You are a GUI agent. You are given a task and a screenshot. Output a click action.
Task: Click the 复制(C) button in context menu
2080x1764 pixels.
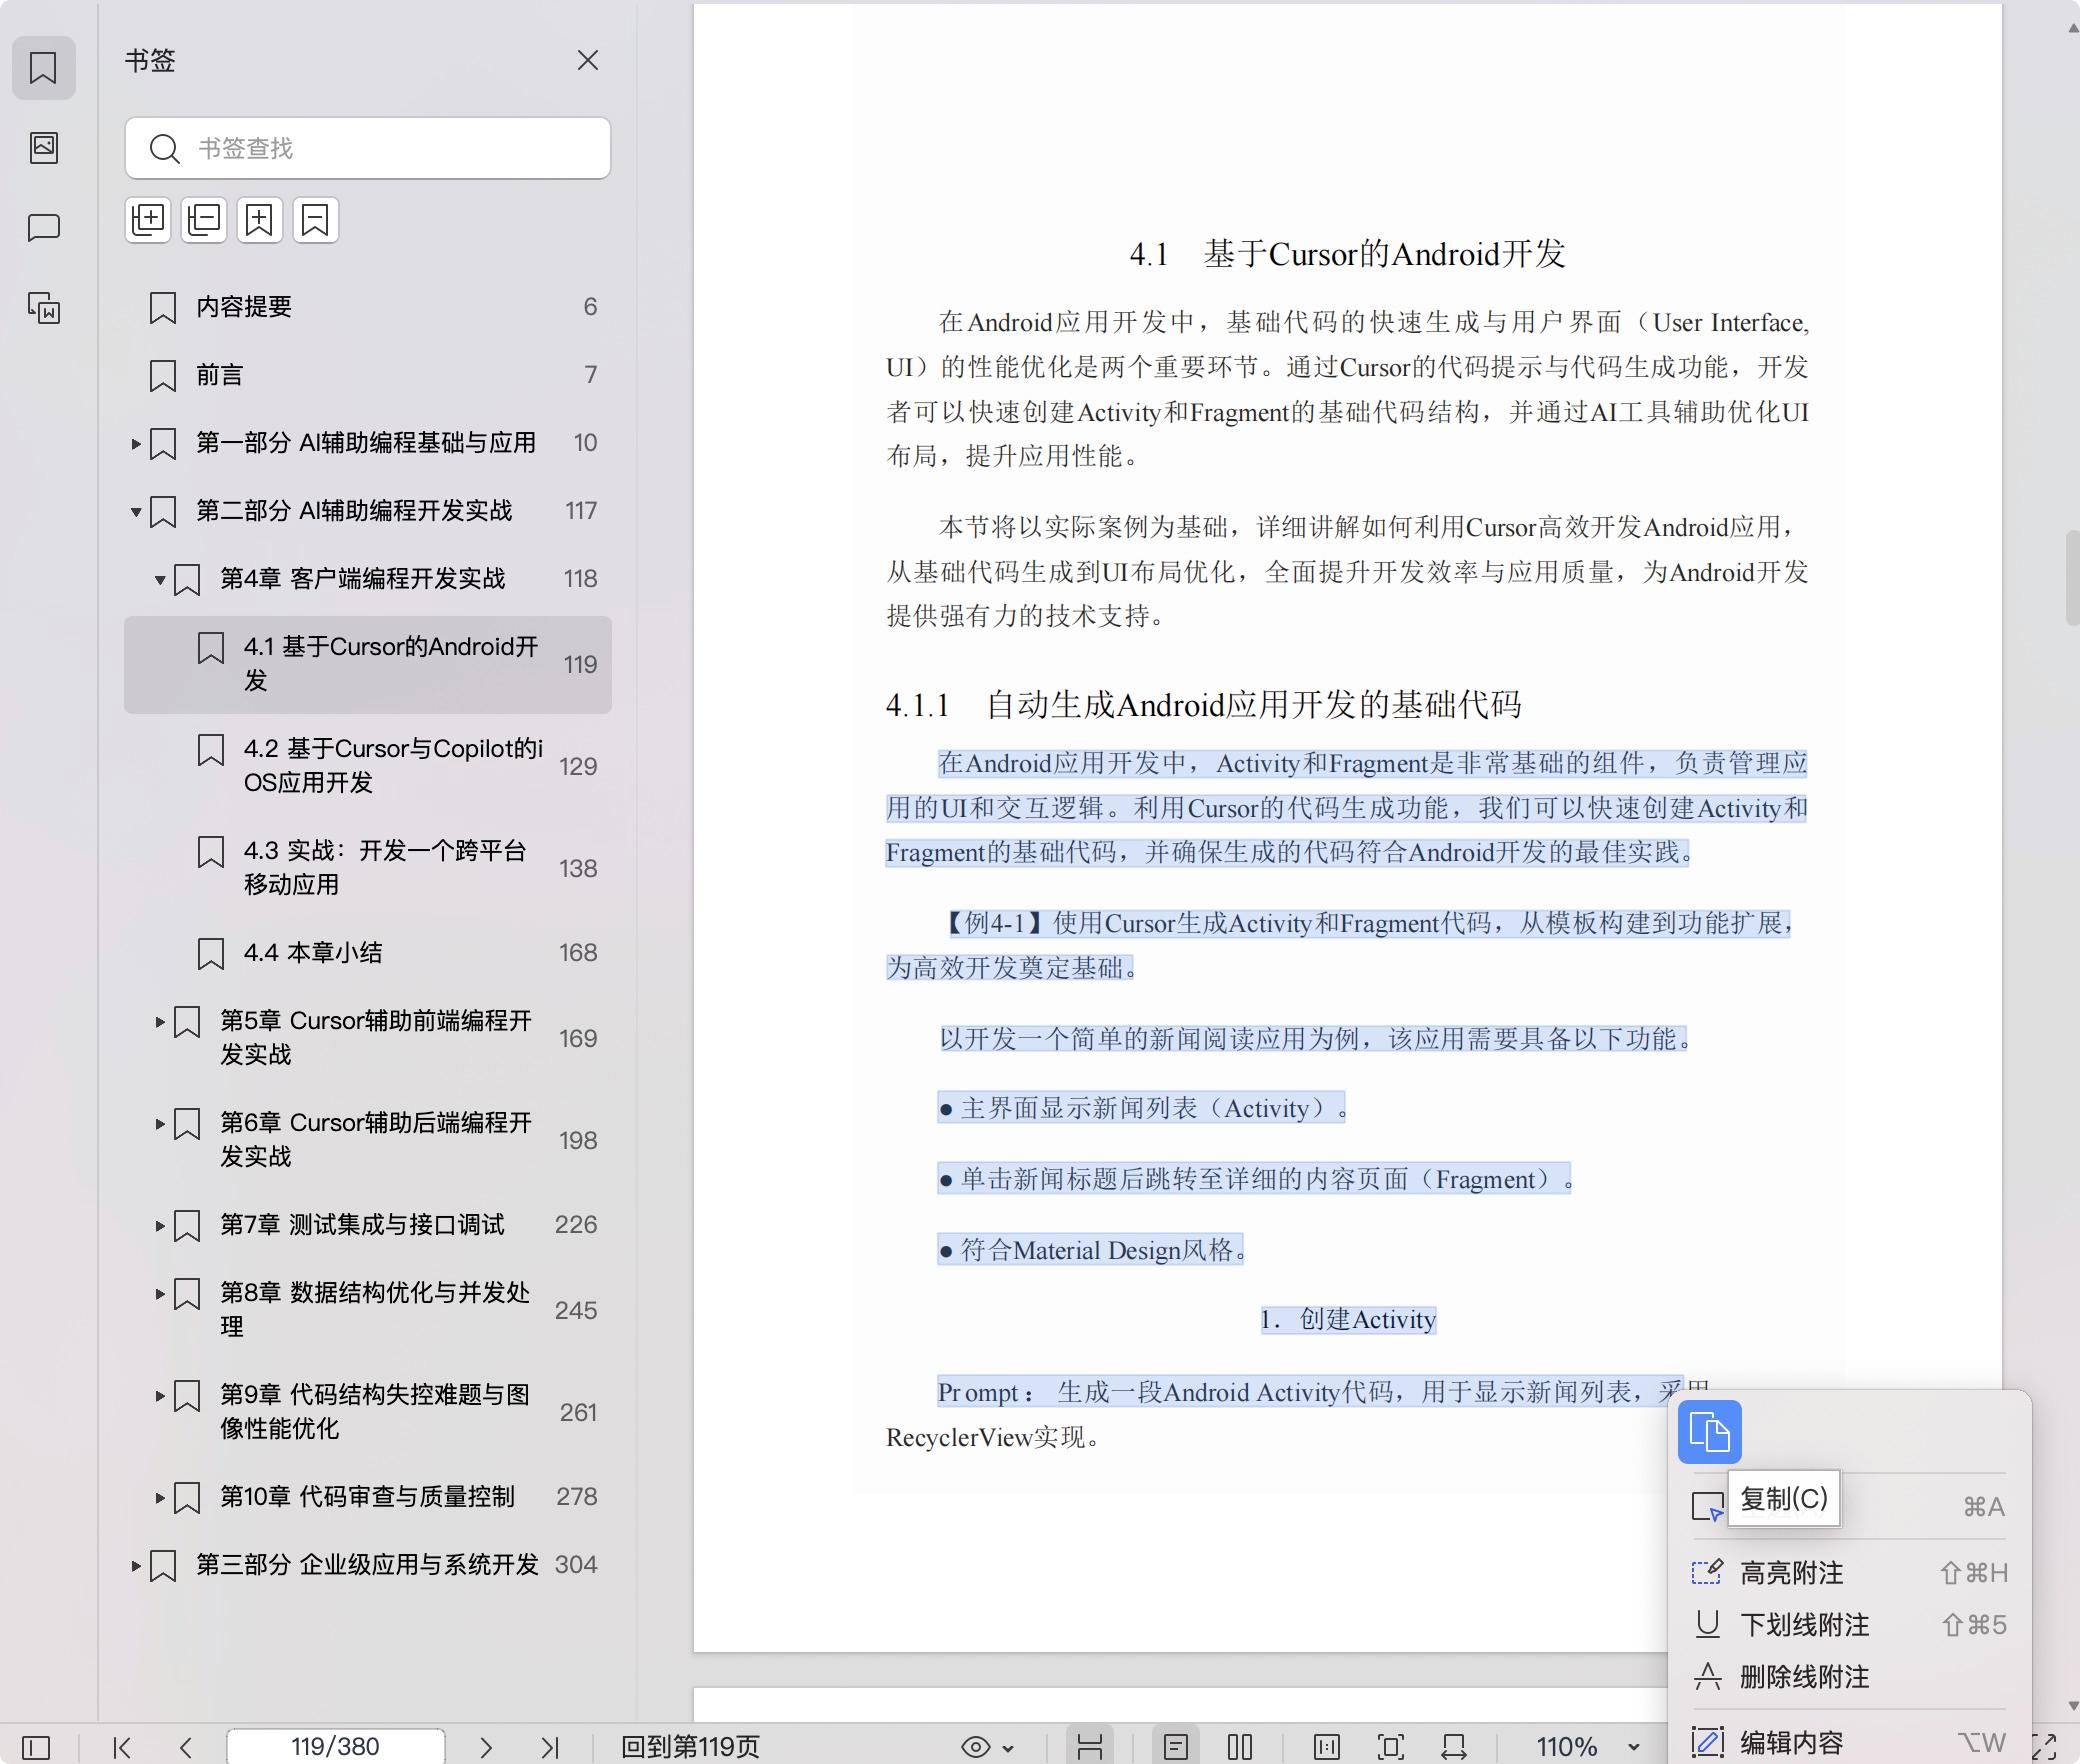(x=1786, y=1498)
